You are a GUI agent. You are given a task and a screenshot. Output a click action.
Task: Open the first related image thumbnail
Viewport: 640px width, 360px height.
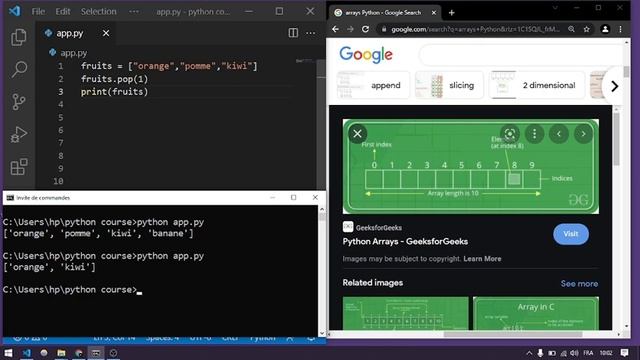406,313
